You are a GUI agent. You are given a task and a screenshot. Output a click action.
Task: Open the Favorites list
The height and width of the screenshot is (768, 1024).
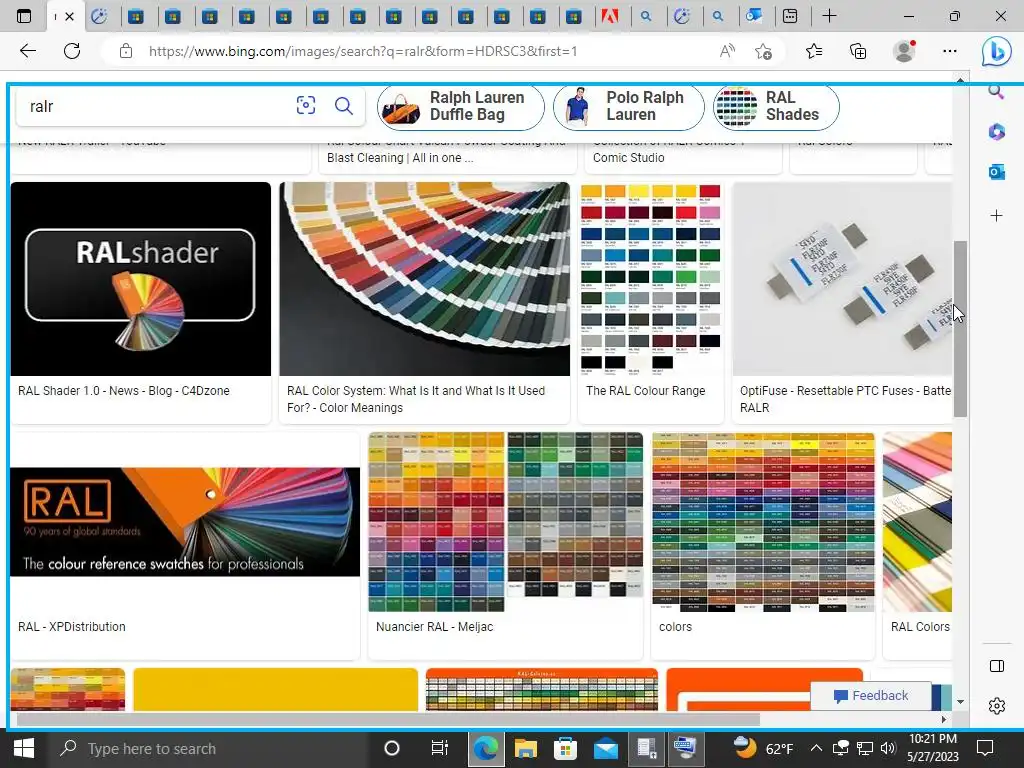[814, 51]
